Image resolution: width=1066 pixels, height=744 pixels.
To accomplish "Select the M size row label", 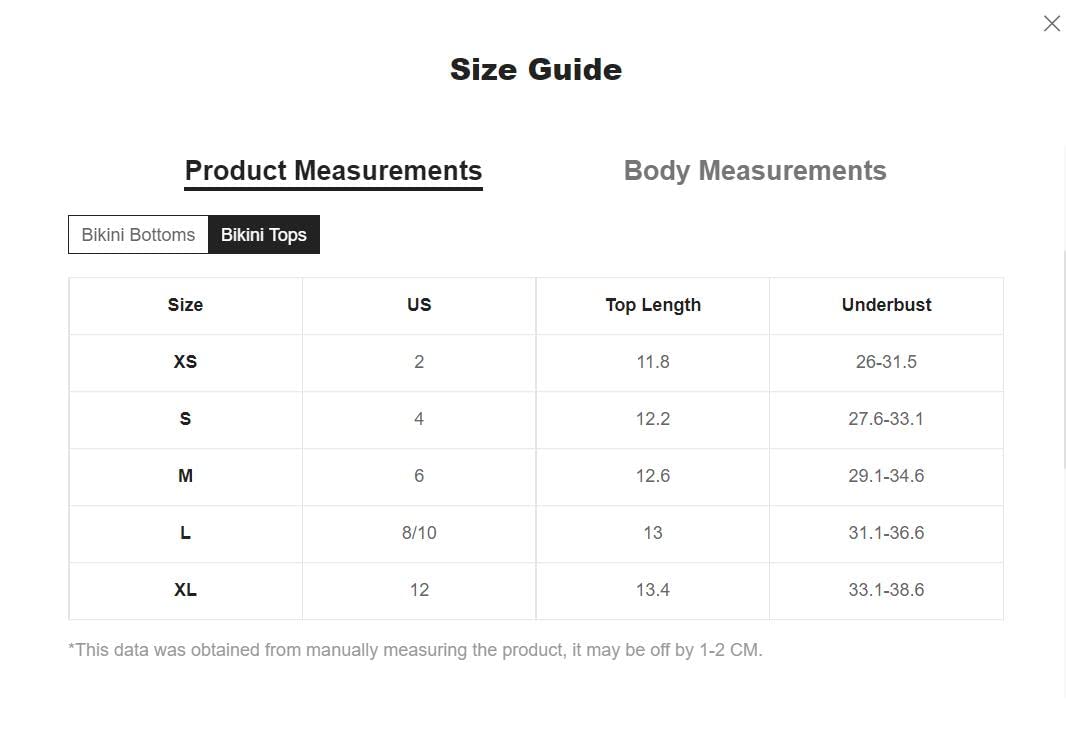I will pos(185,476).
